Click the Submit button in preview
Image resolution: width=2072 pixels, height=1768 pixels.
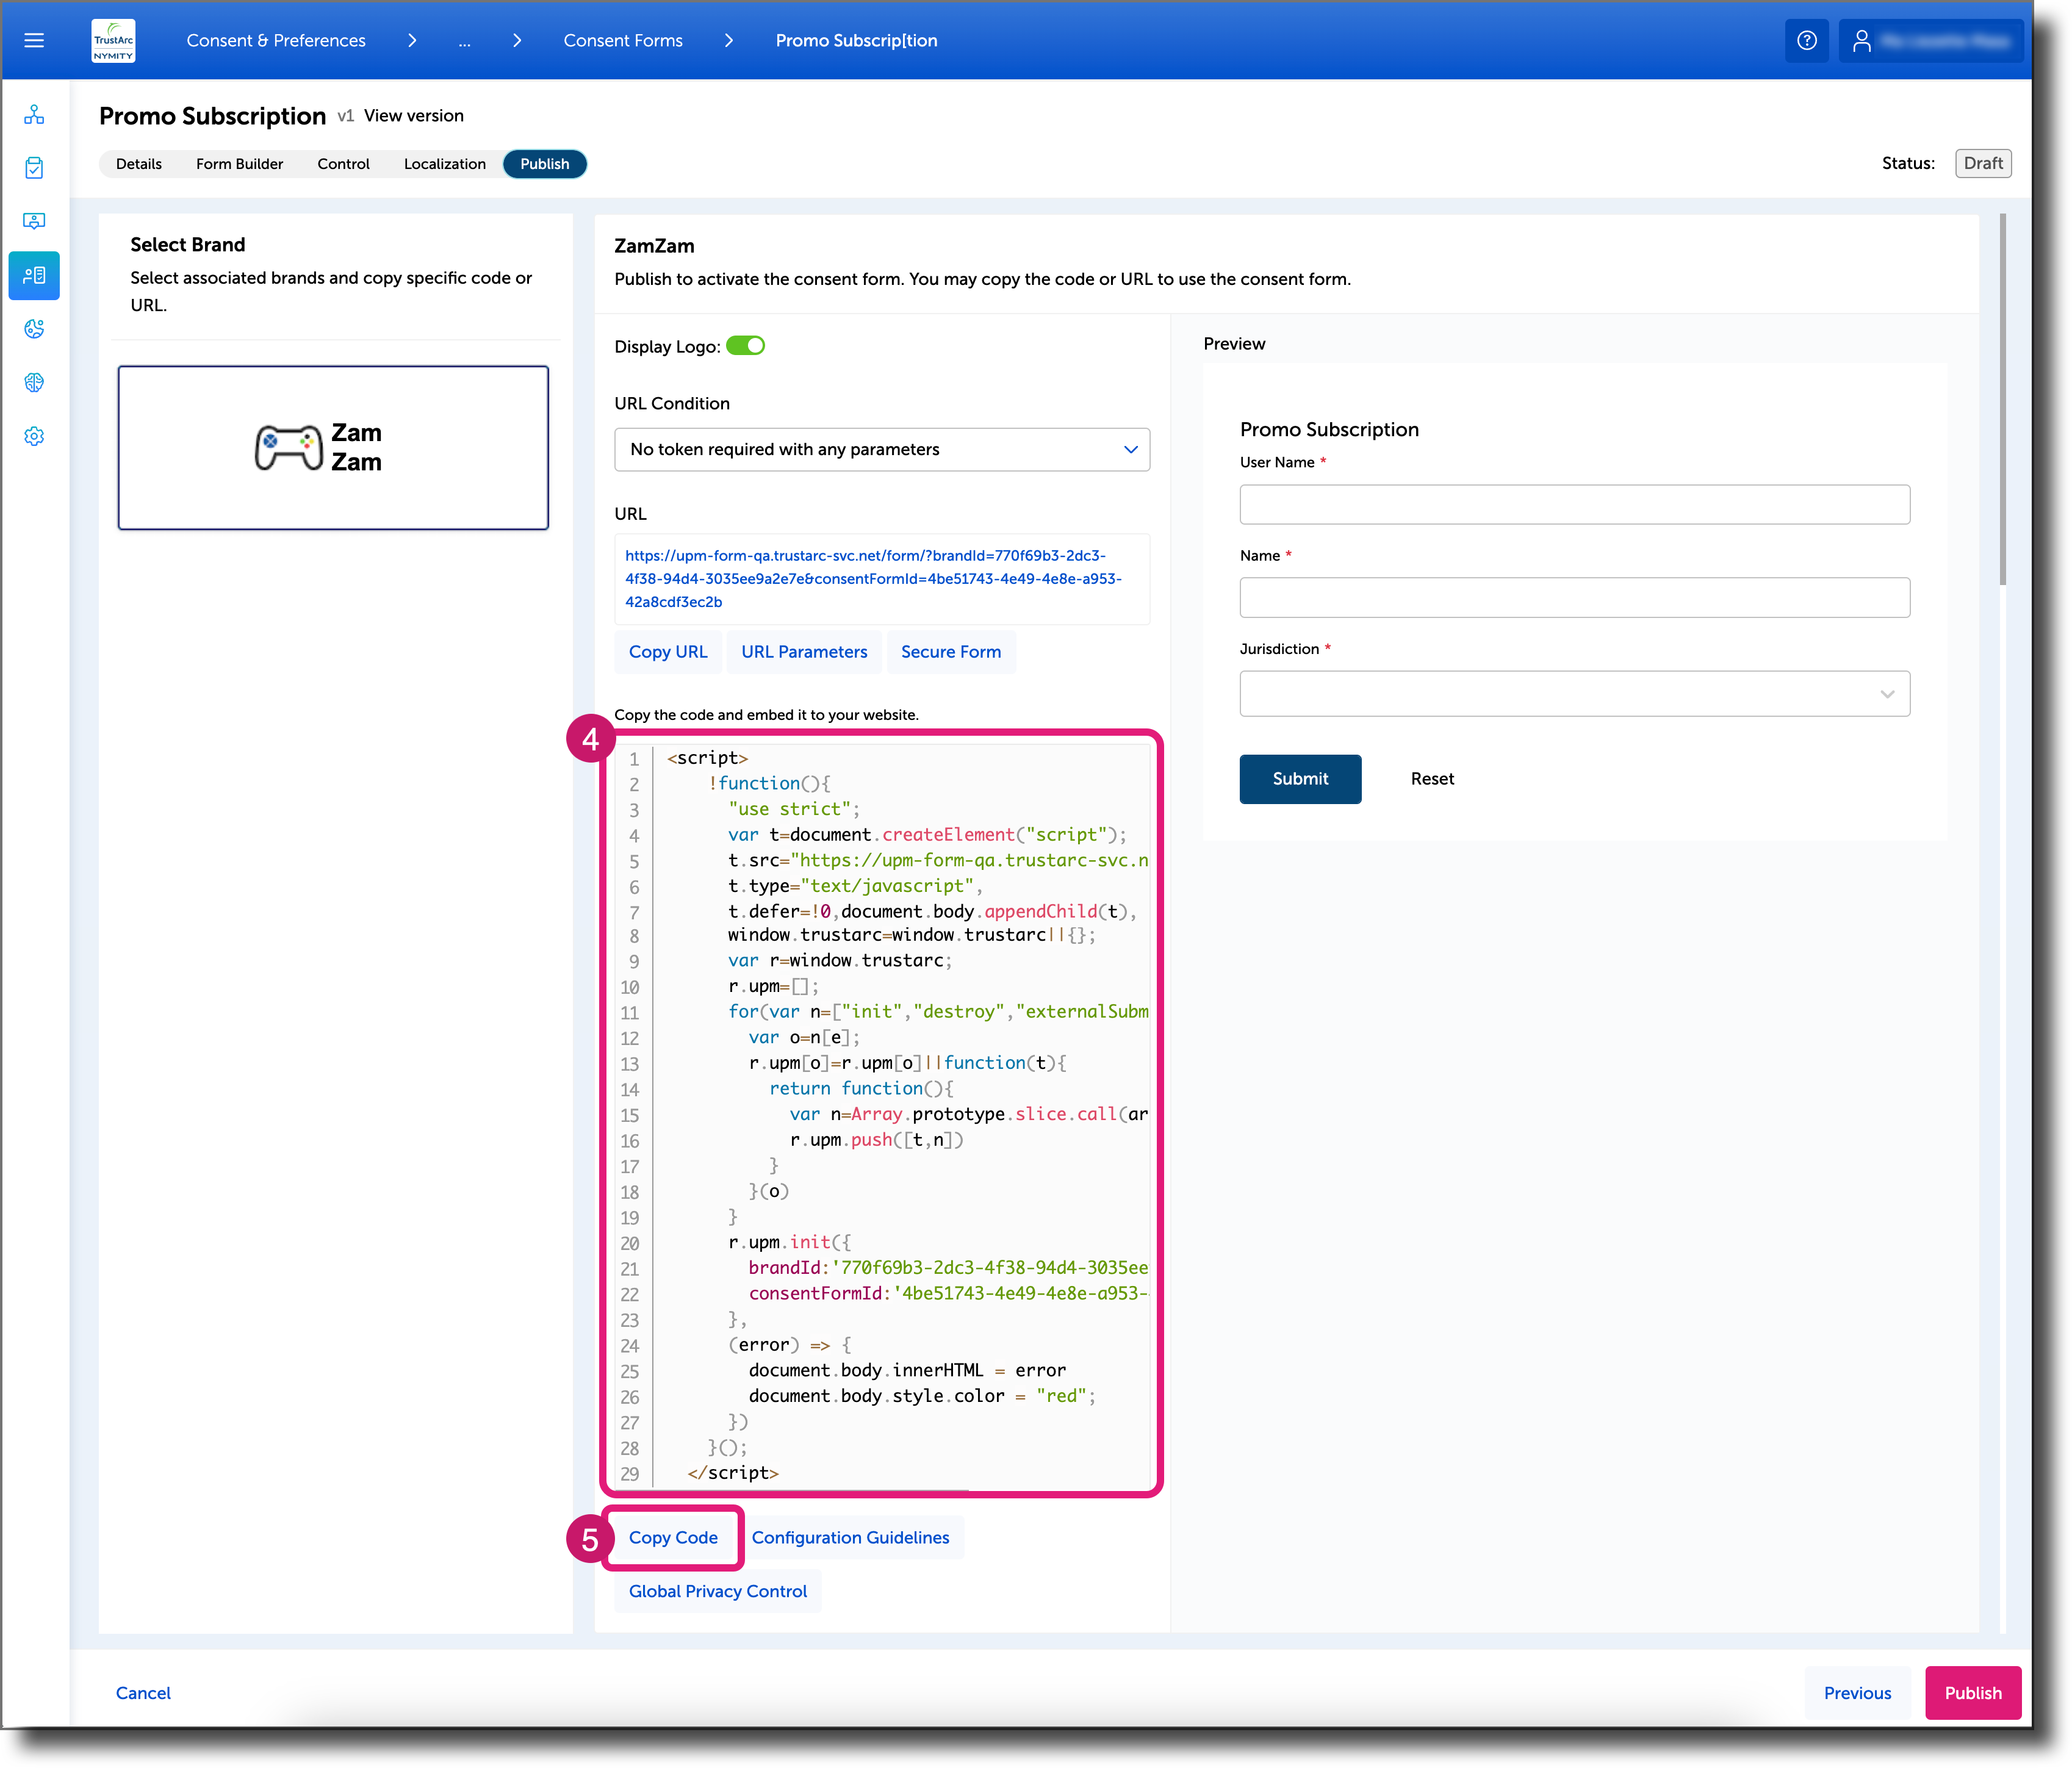pos(1300,779)
